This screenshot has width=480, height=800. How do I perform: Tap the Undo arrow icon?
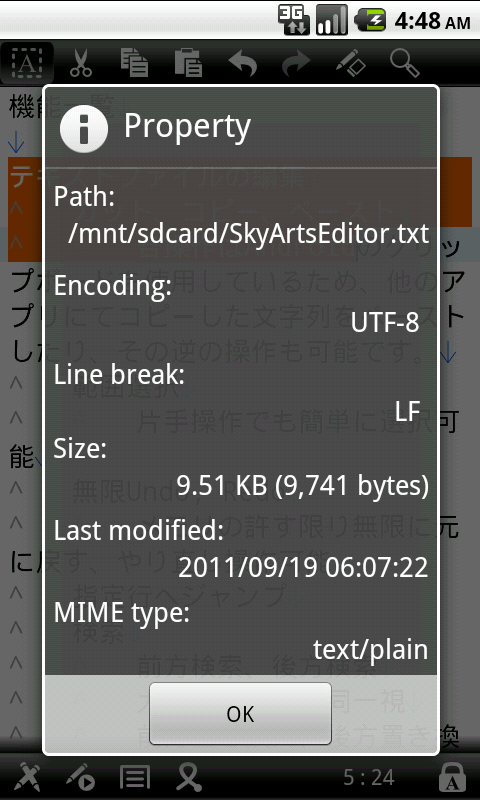pos(242,63)
